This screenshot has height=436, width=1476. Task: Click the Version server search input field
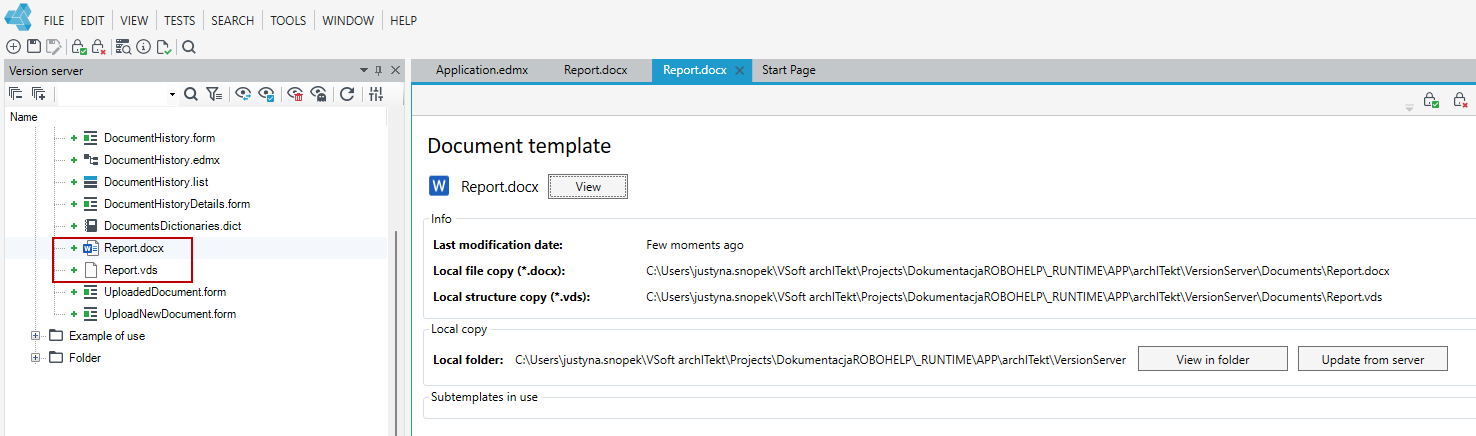[111, 94]
